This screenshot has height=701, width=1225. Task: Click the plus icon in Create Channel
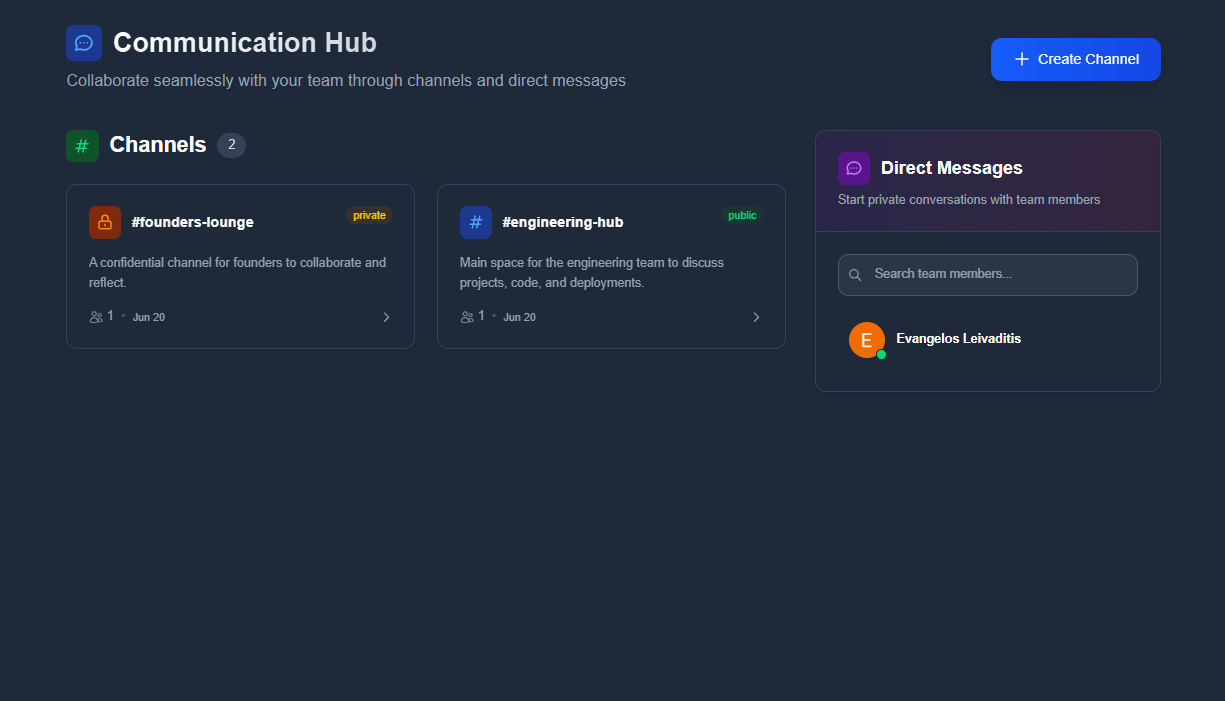(1022, 59)
